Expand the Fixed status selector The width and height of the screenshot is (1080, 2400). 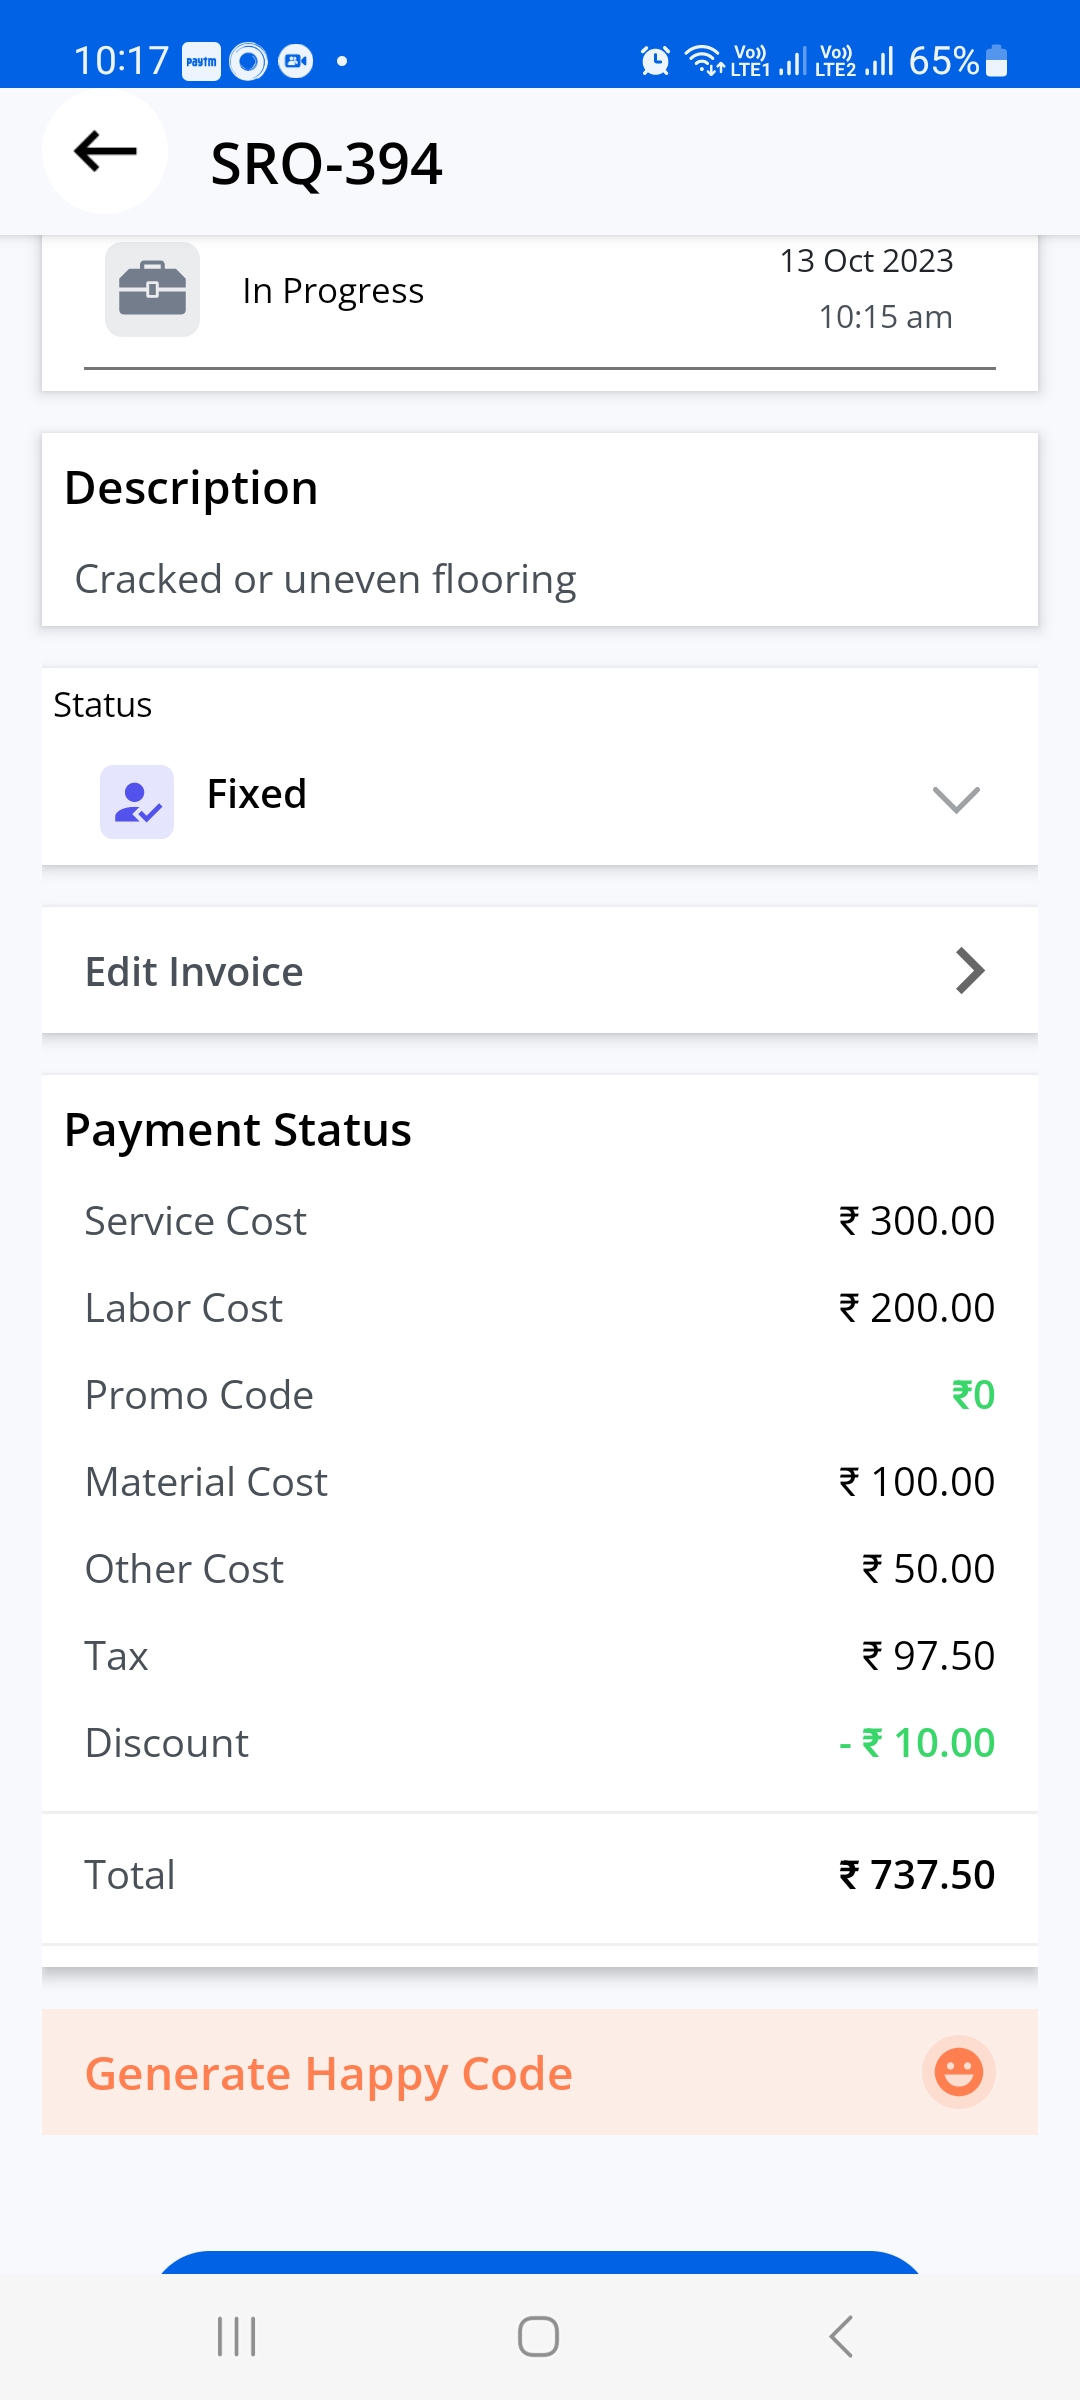540,797
